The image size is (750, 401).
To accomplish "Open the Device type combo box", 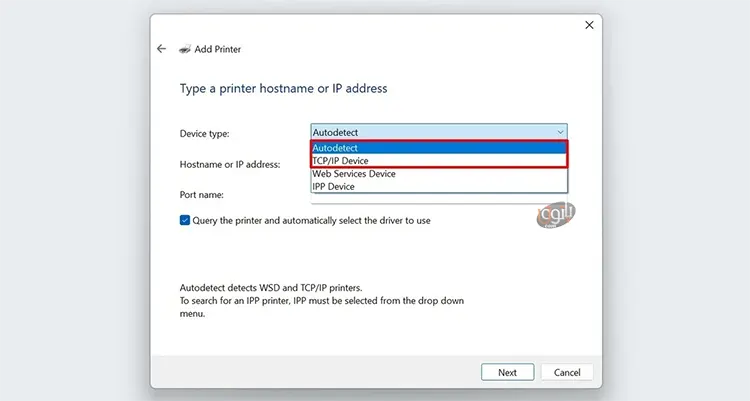I will [x=439, y=132].
